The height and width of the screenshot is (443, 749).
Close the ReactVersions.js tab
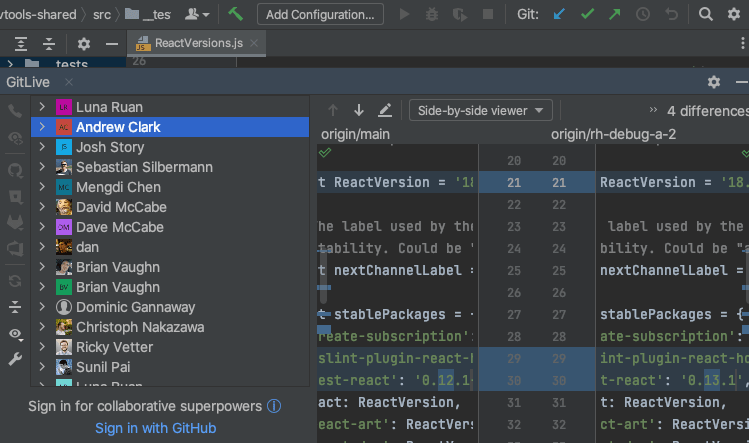click(x=254, y=43)
